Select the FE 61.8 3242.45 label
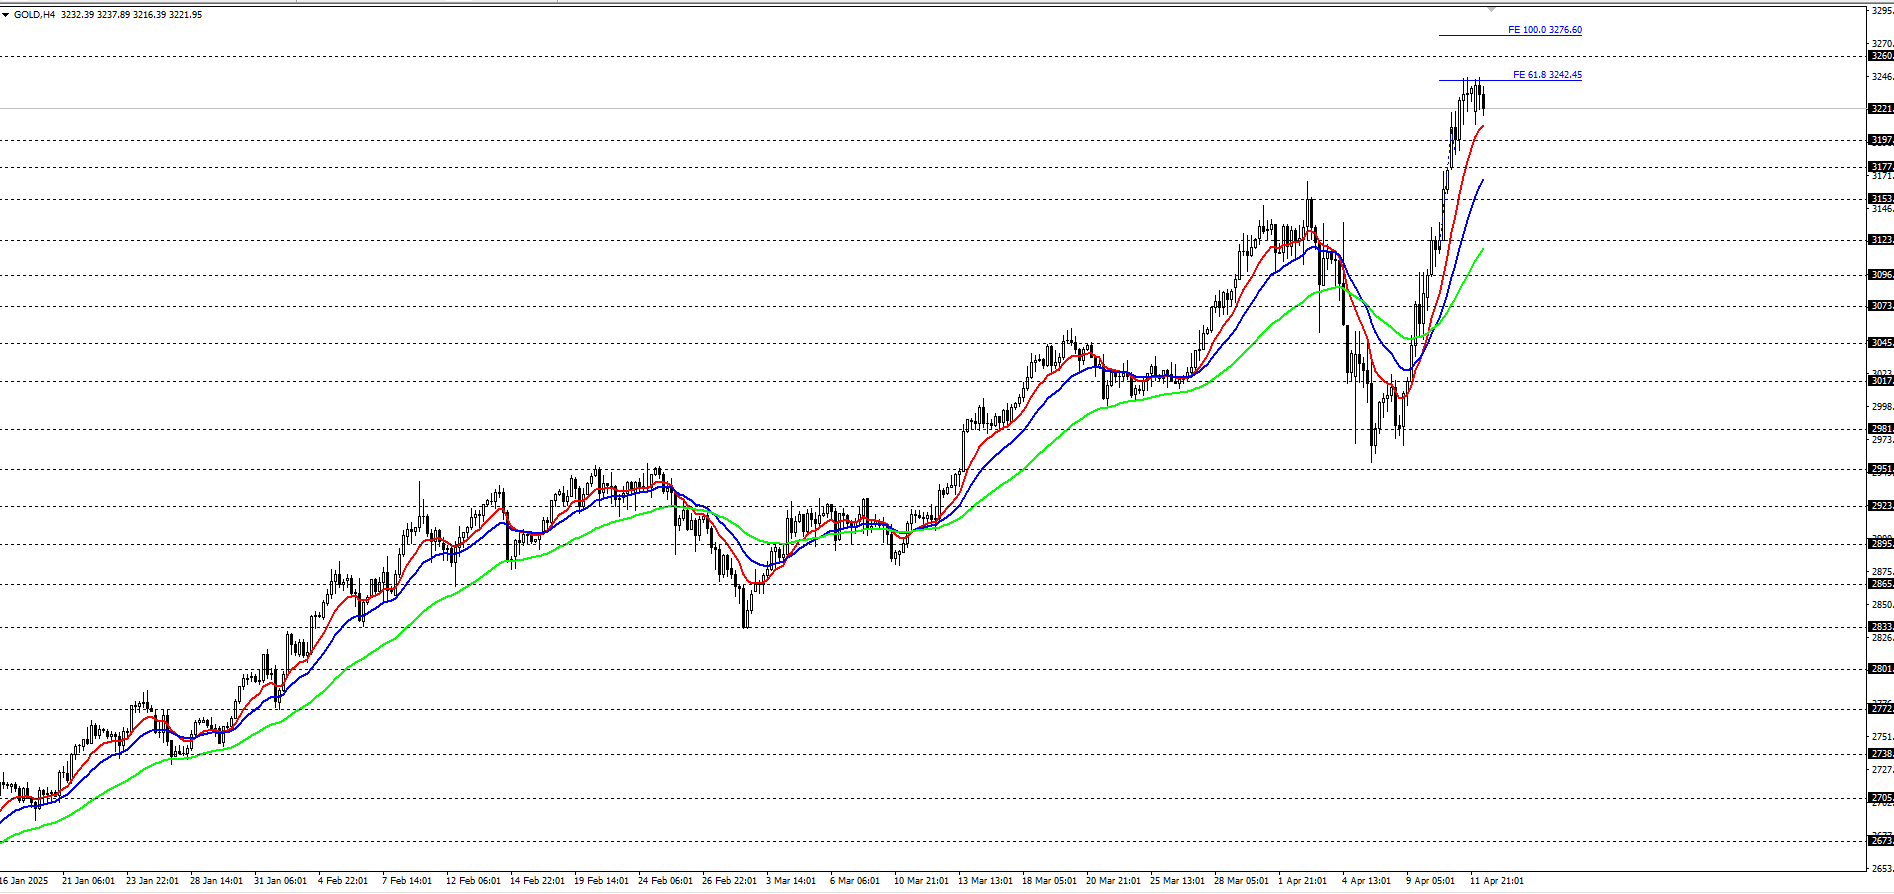This screenshot has height=894, width=1894. click(1547, 75)
